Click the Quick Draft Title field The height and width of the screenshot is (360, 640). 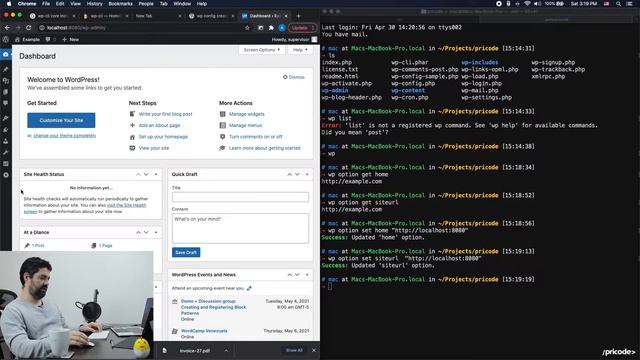tap(240, 197)
